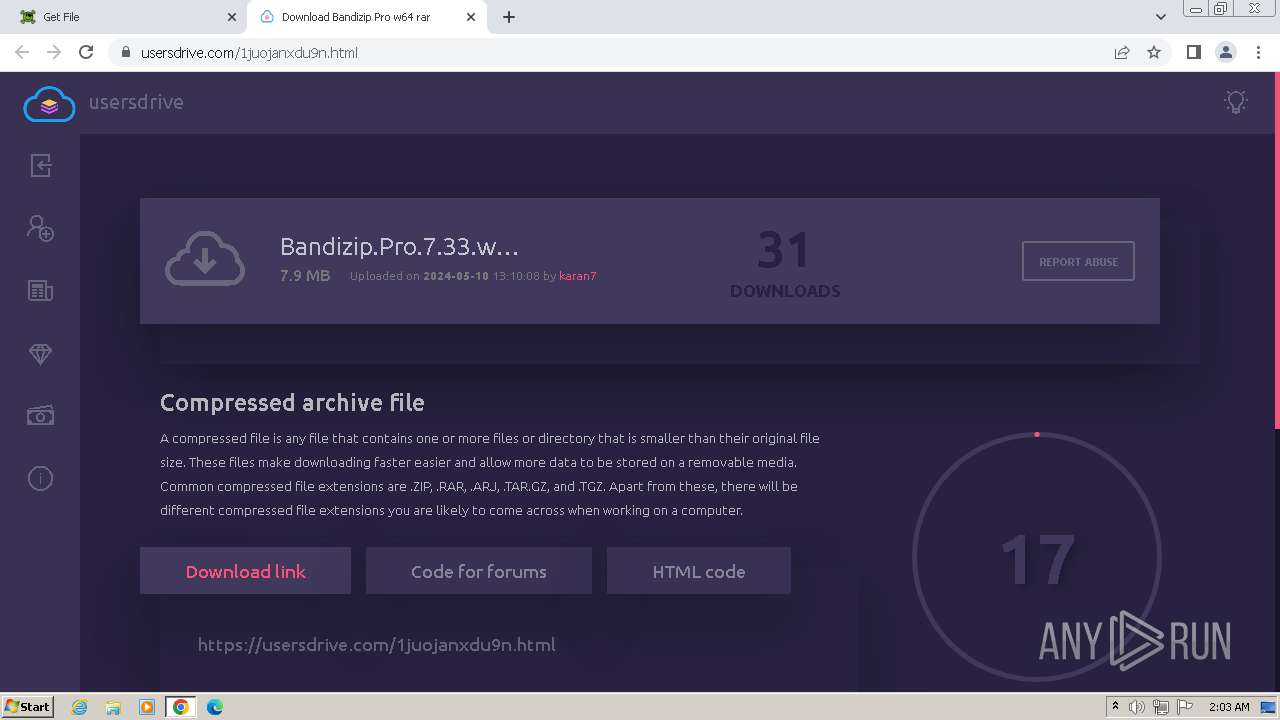Click the address bar URL field

point(610,52)
